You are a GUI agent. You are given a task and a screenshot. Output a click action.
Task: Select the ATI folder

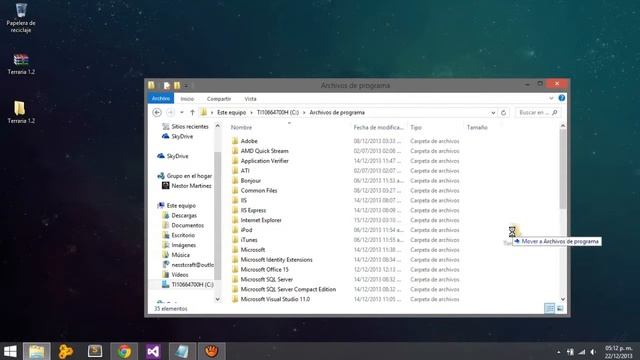(240, 171)
